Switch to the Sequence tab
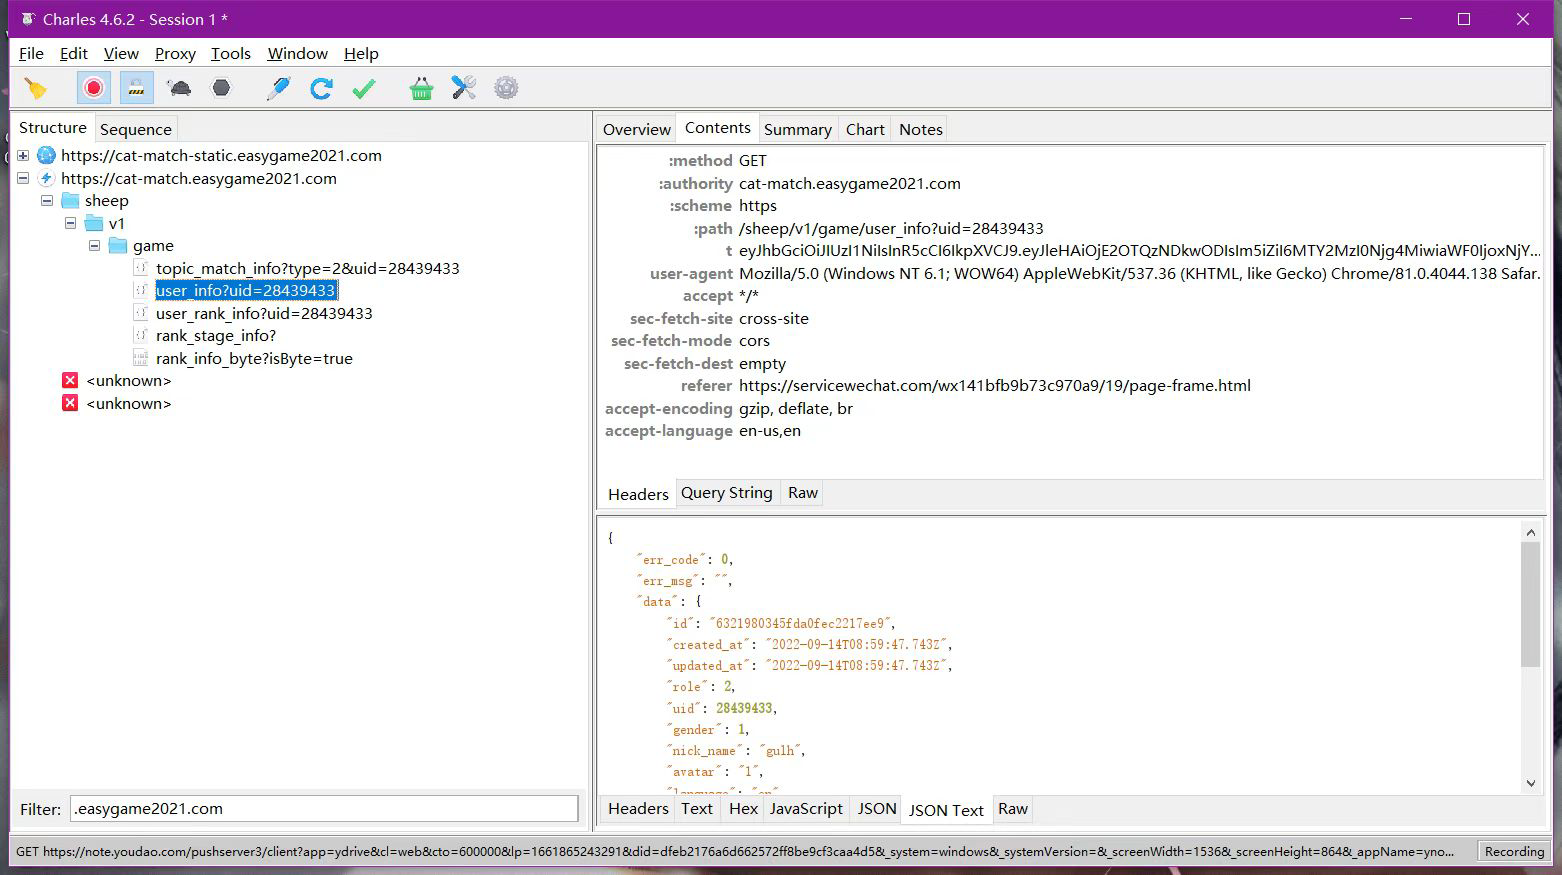The width and height of the screenshot is (1562, 875). [x=136, y=129]
